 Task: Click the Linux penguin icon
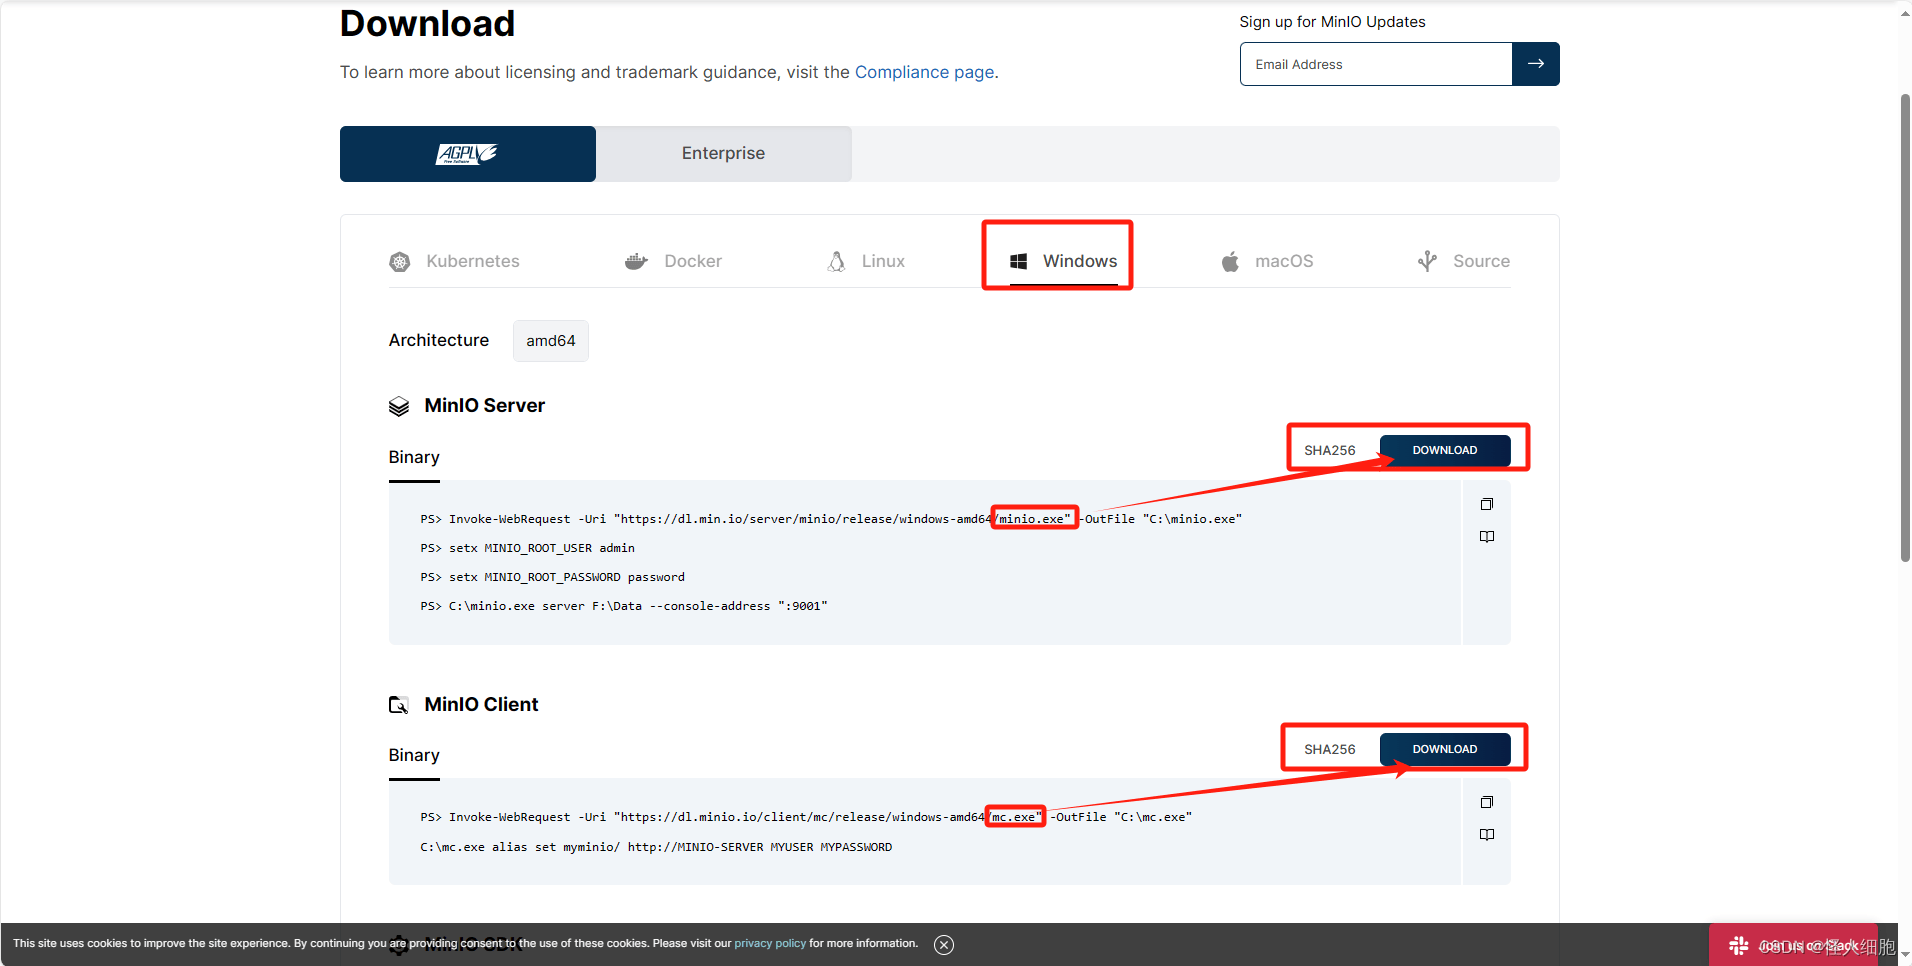pos(837,261)
